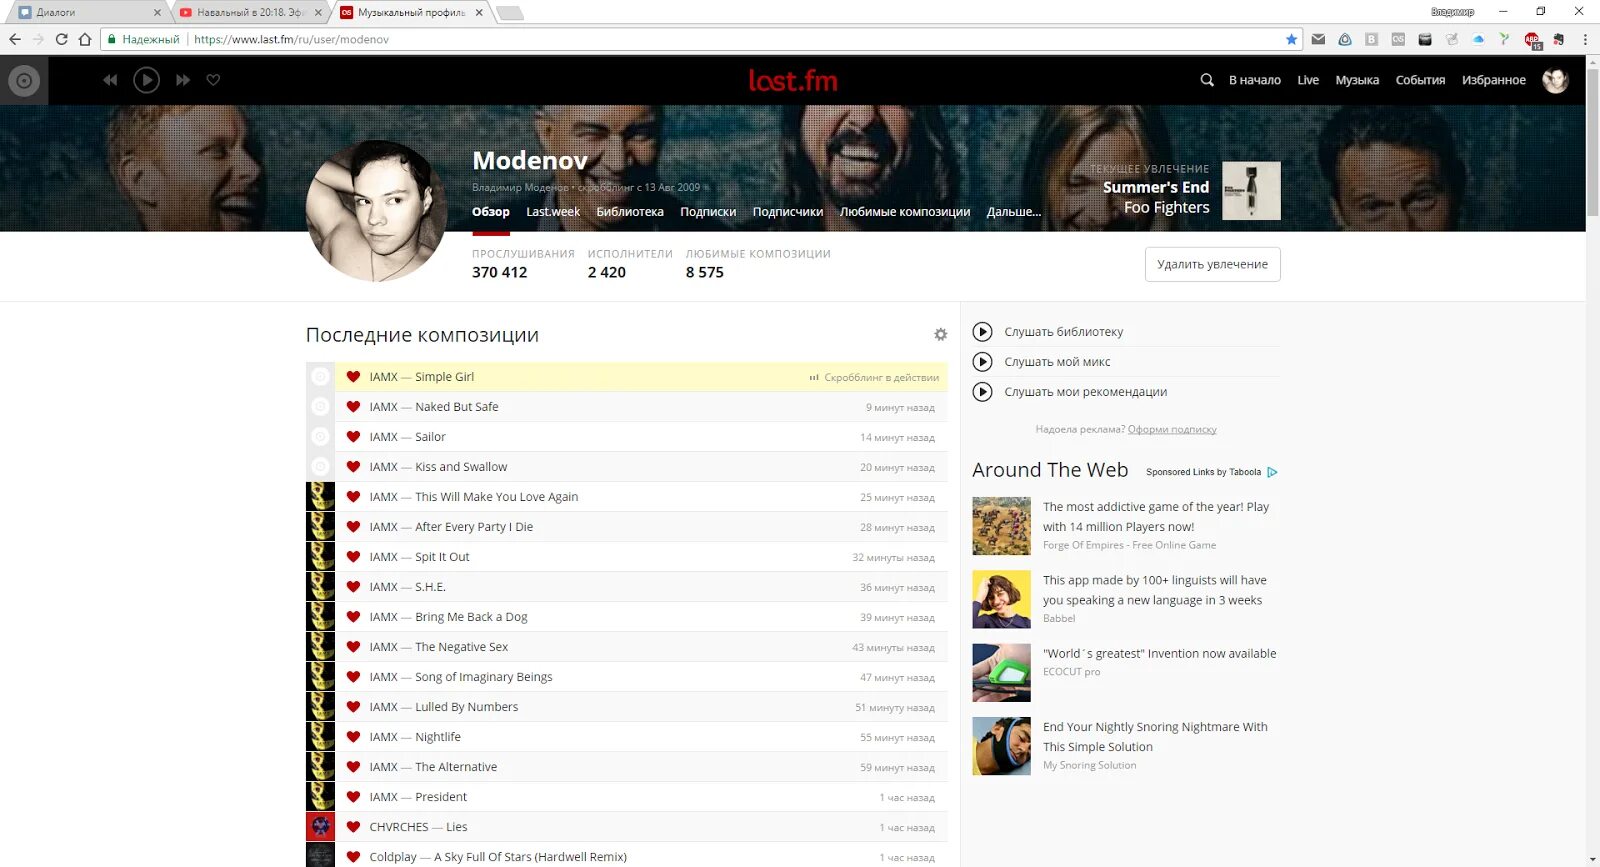Image resolution: width=1600 pixels, height=867 pixels.
Task: Toggle the heart for The Negative Sex
Action: pyautogui.click(x=353, y=647)
